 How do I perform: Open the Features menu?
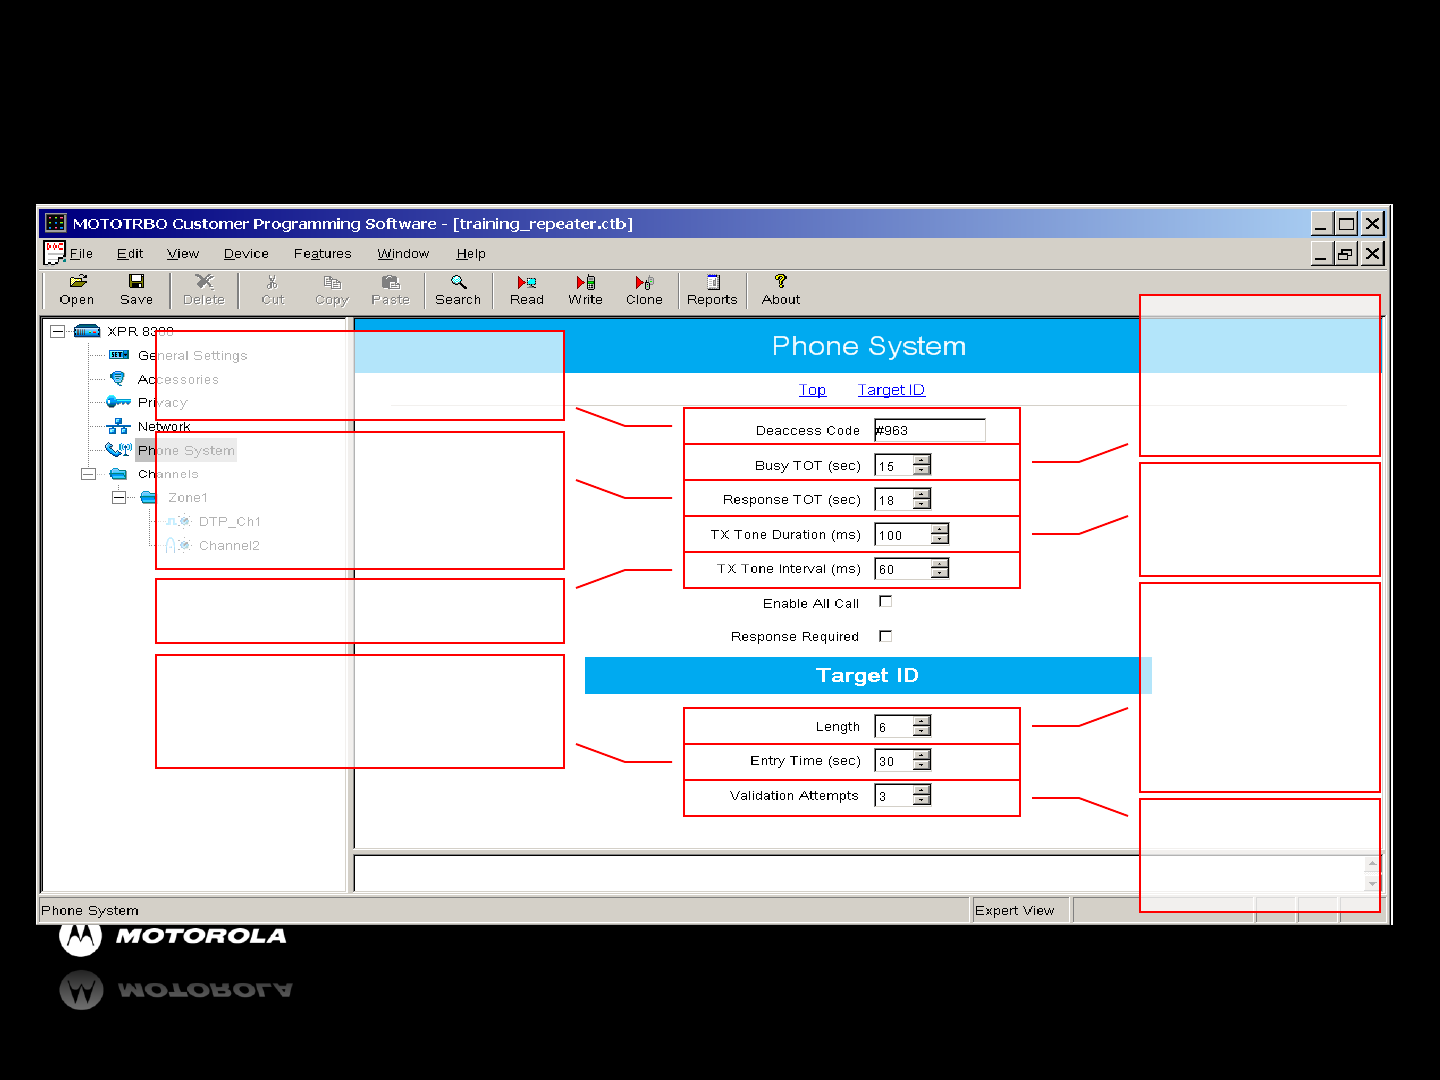(x=323, y=254)
